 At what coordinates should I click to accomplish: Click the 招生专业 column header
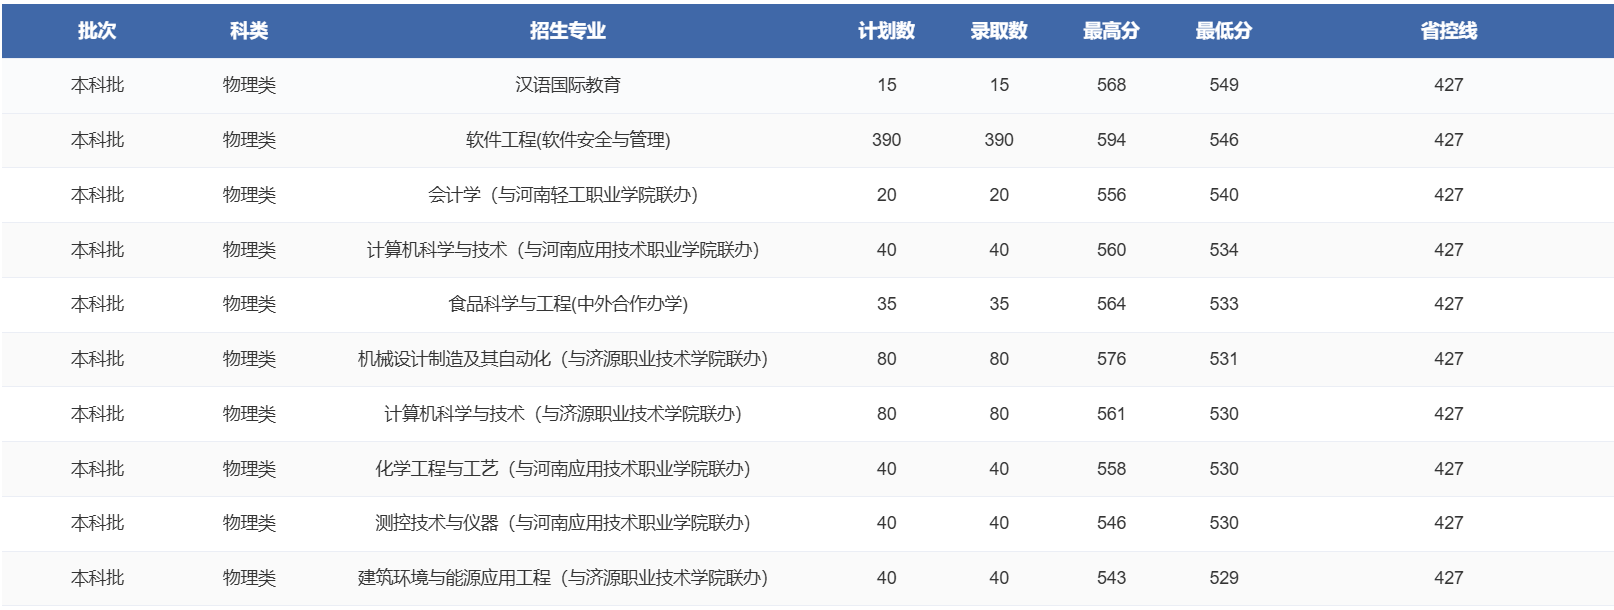click(568, 31)
